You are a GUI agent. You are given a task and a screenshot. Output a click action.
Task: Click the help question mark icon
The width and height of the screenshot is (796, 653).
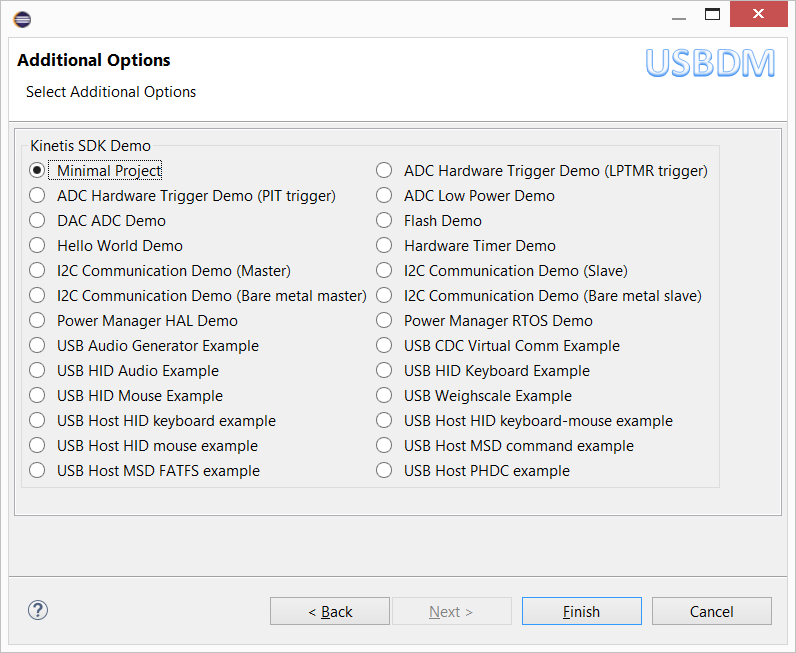[x=38, y=611]
